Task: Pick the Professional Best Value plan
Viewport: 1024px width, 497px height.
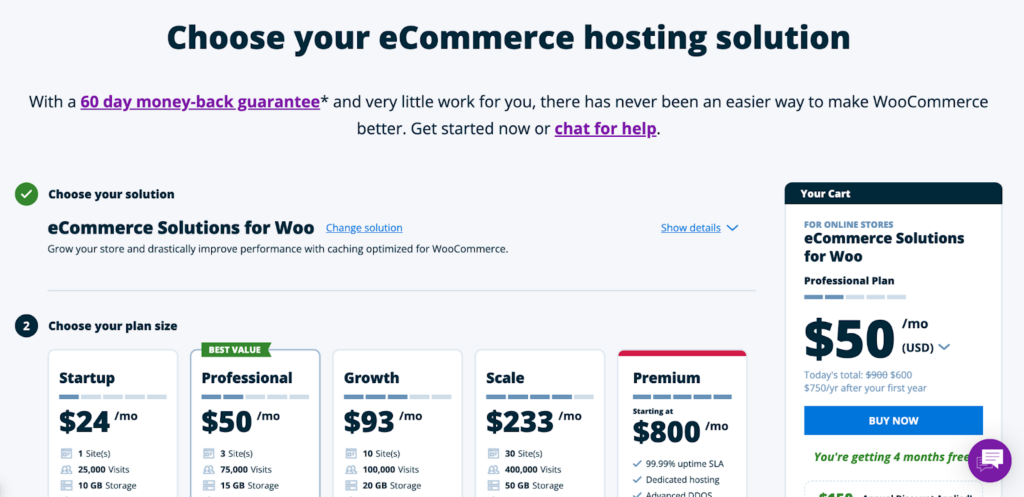Action: point(255,423)
